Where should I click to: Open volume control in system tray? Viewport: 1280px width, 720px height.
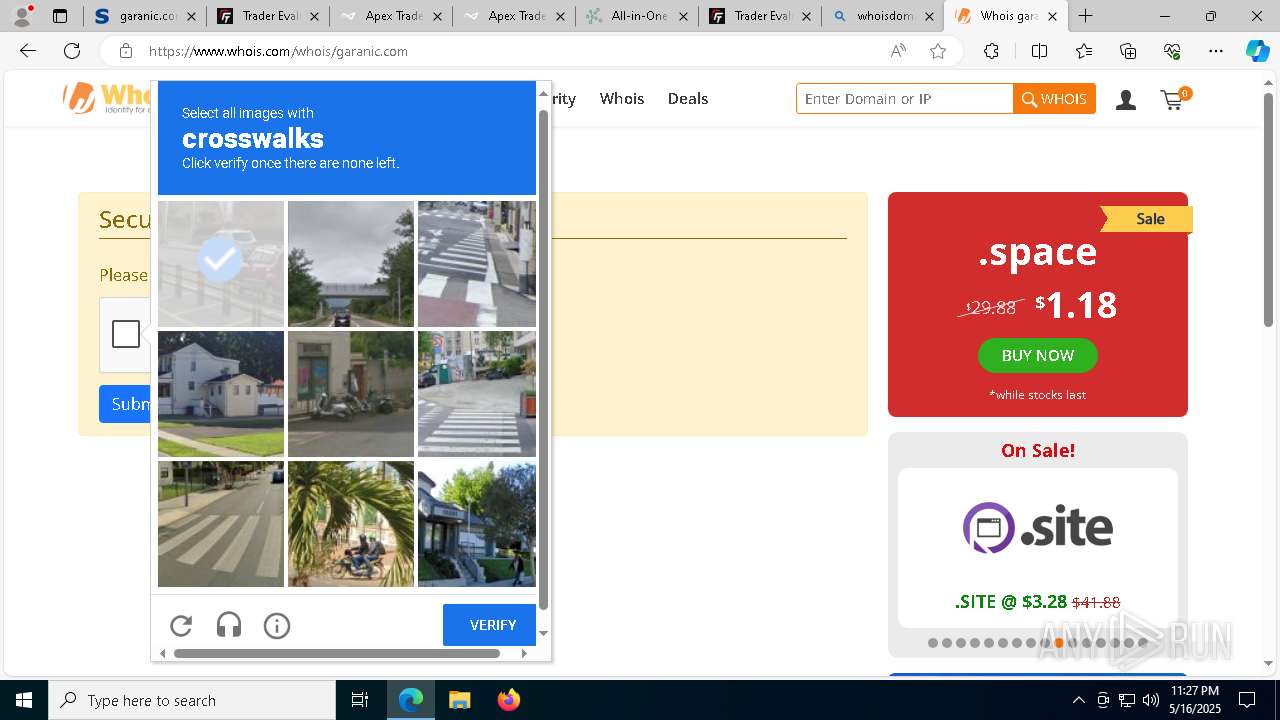tap(1150, 700)
